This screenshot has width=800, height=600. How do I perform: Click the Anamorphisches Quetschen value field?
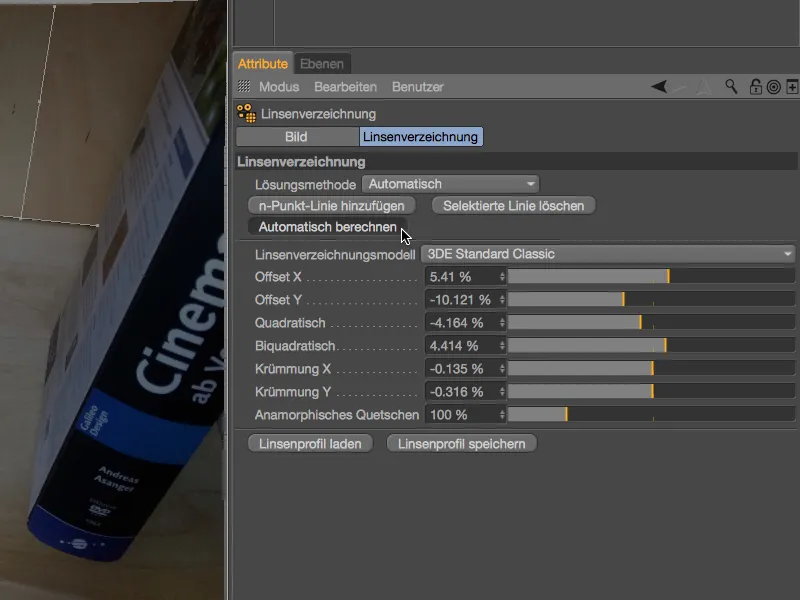pyautogui.click(x=462, y=414)
